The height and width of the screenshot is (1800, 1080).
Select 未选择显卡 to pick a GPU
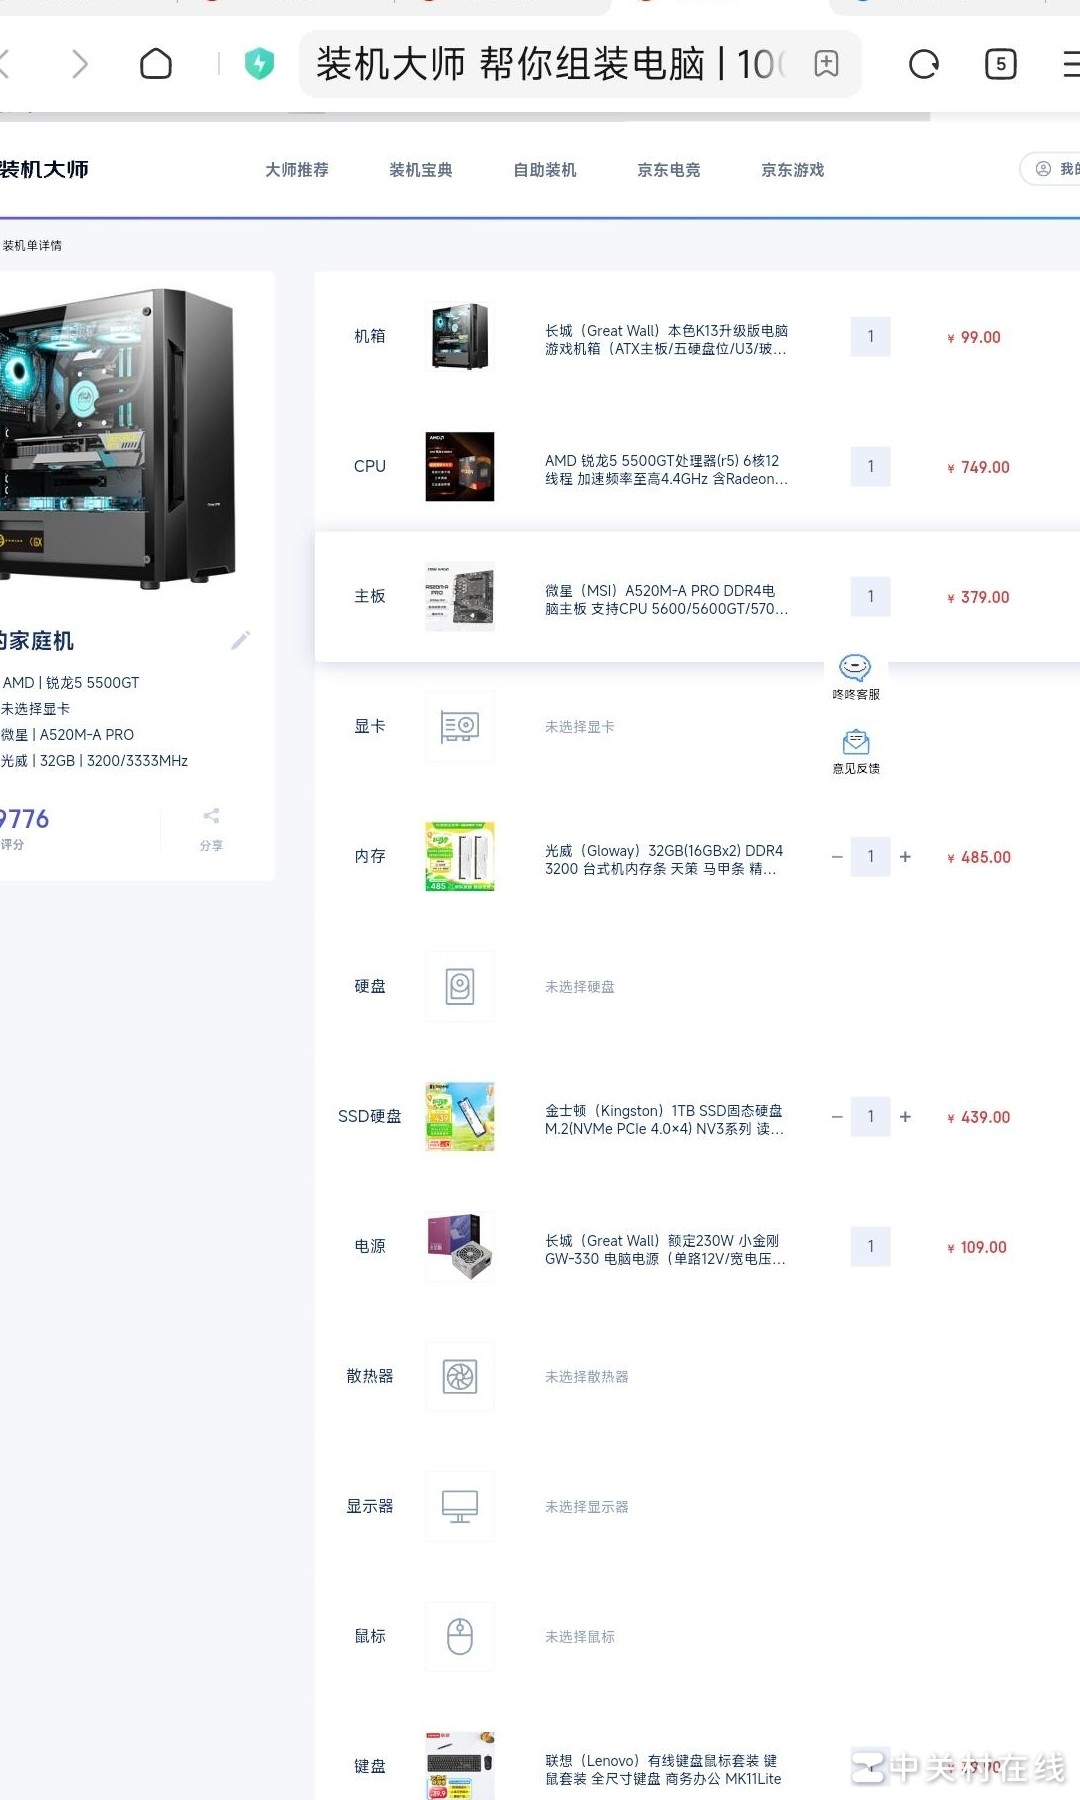pyautogui.click(x=580, y=727)
